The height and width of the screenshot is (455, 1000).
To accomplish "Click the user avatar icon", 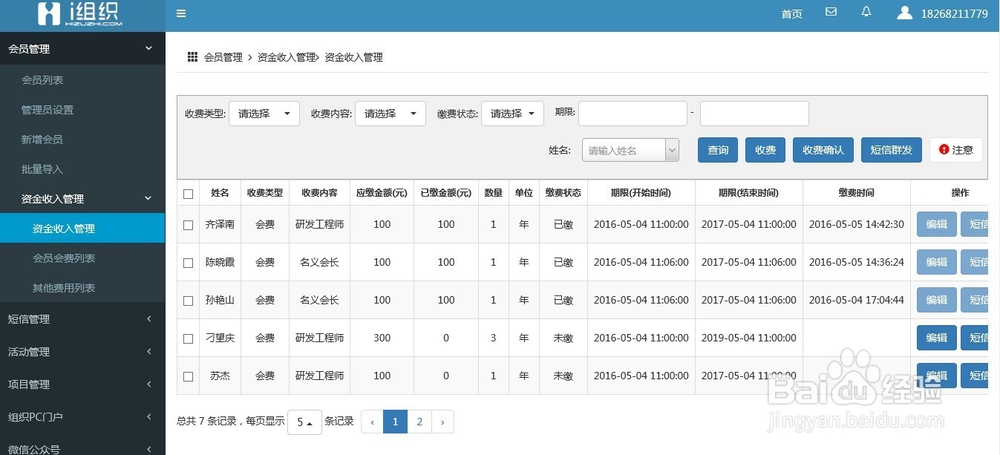I will pyautogui.click(x=904, y=13).
